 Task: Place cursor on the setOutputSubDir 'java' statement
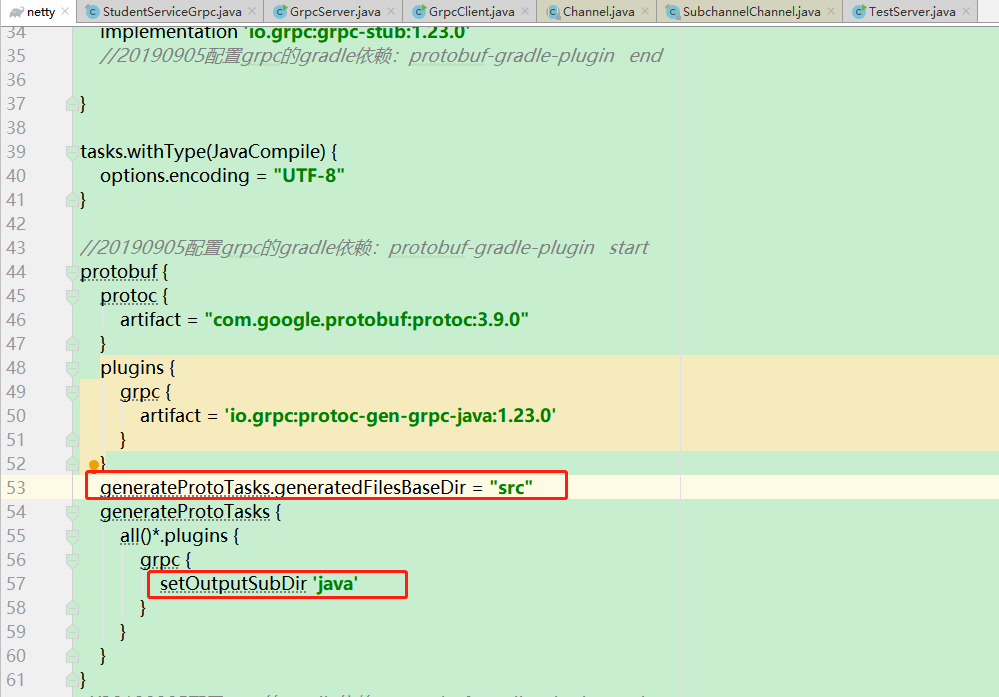tap(250, 583)
